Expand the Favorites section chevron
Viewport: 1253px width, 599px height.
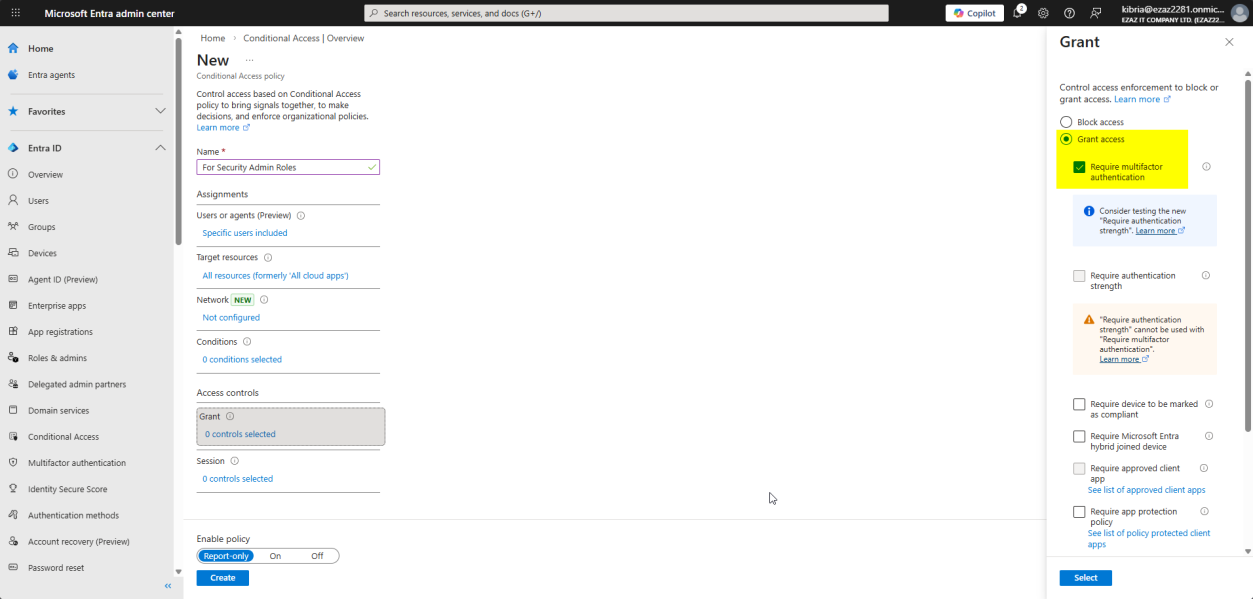(160, 111)
